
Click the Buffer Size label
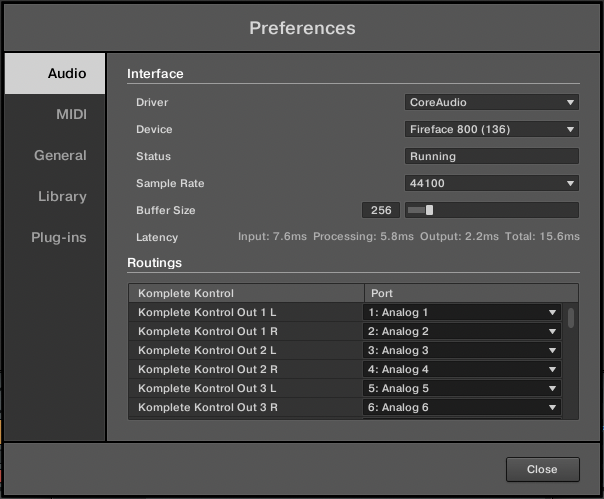click(x=166, y=210)
